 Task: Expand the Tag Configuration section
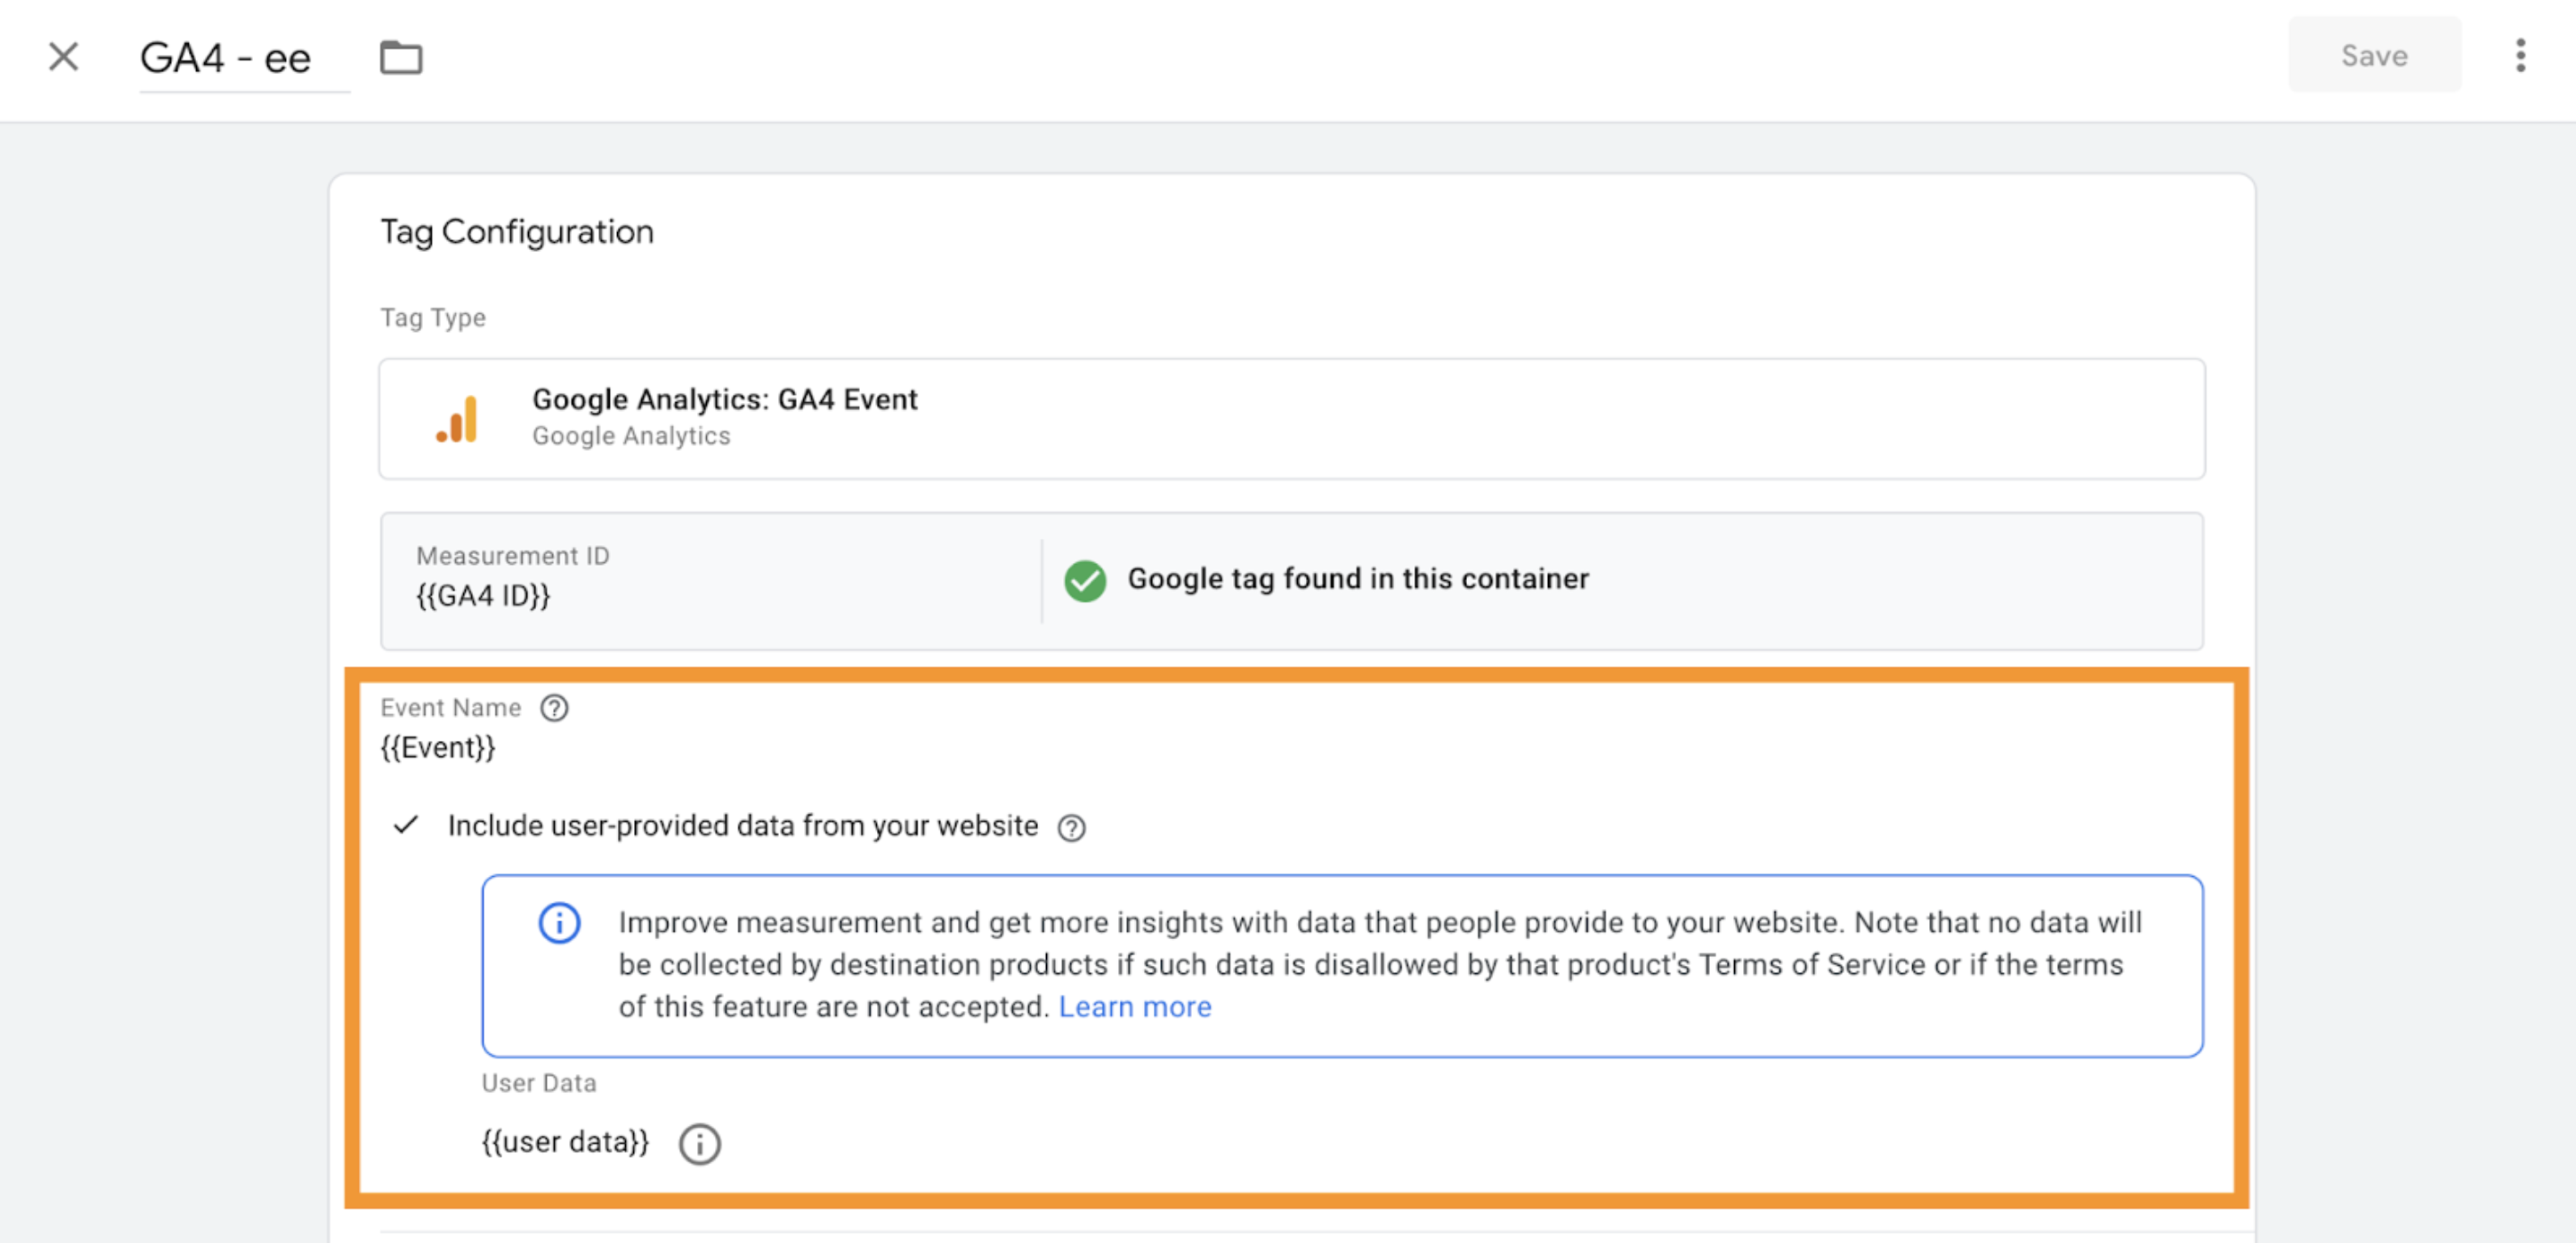tap(517, 231)
